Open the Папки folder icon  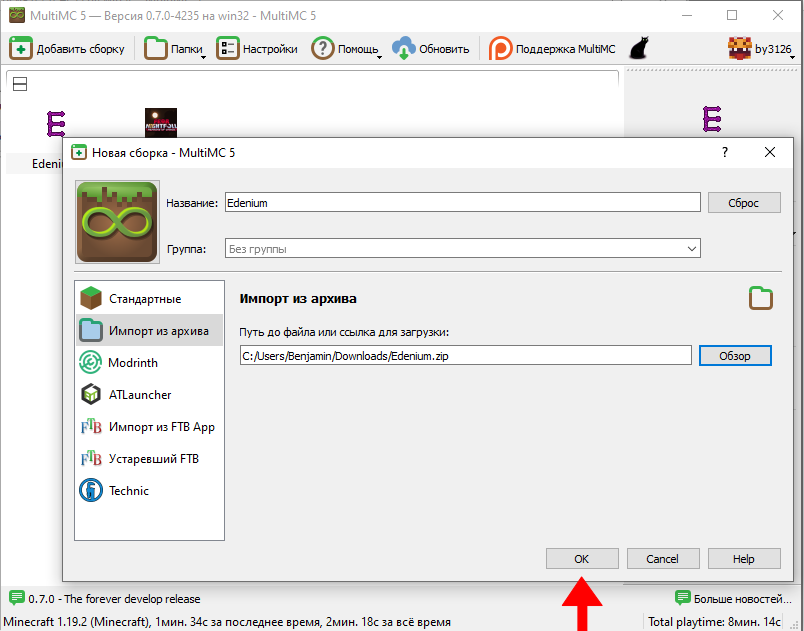pyautogui.click(x=156, y=49)
